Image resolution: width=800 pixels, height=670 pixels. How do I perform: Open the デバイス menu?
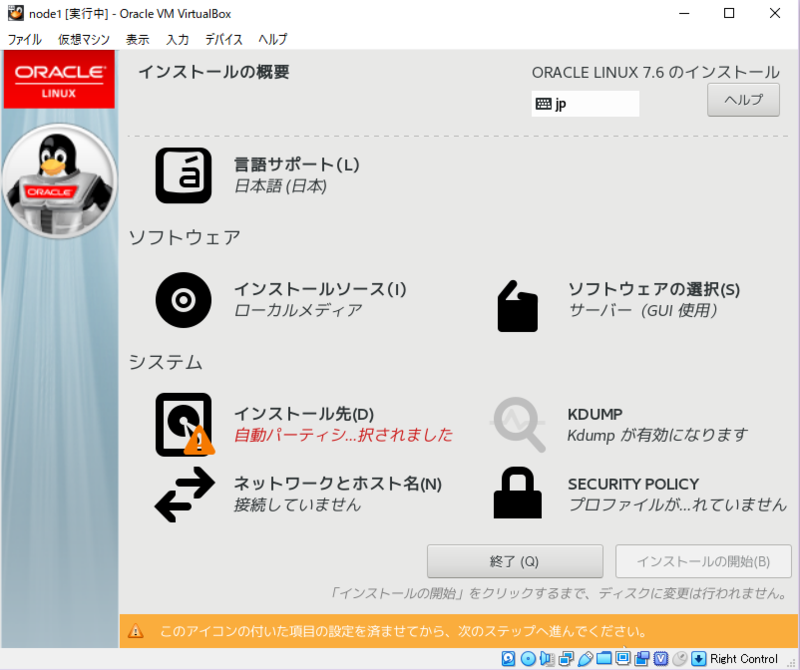(224, 39)
